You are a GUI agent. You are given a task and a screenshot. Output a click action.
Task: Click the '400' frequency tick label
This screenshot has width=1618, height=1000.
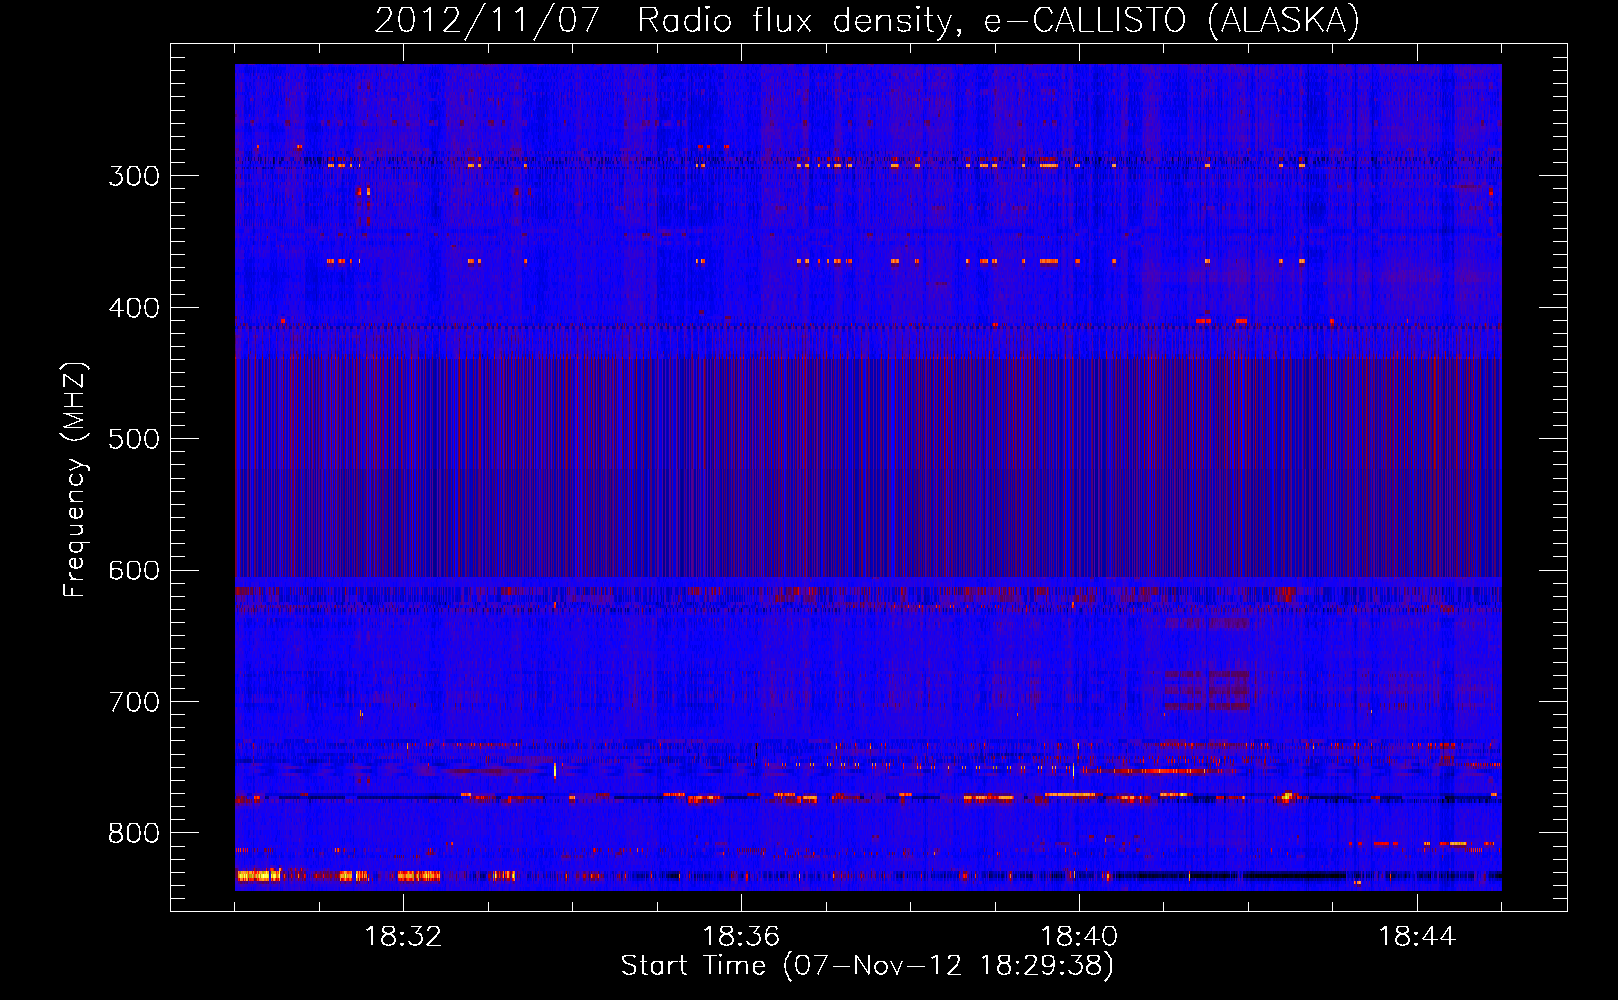point(134,308)
